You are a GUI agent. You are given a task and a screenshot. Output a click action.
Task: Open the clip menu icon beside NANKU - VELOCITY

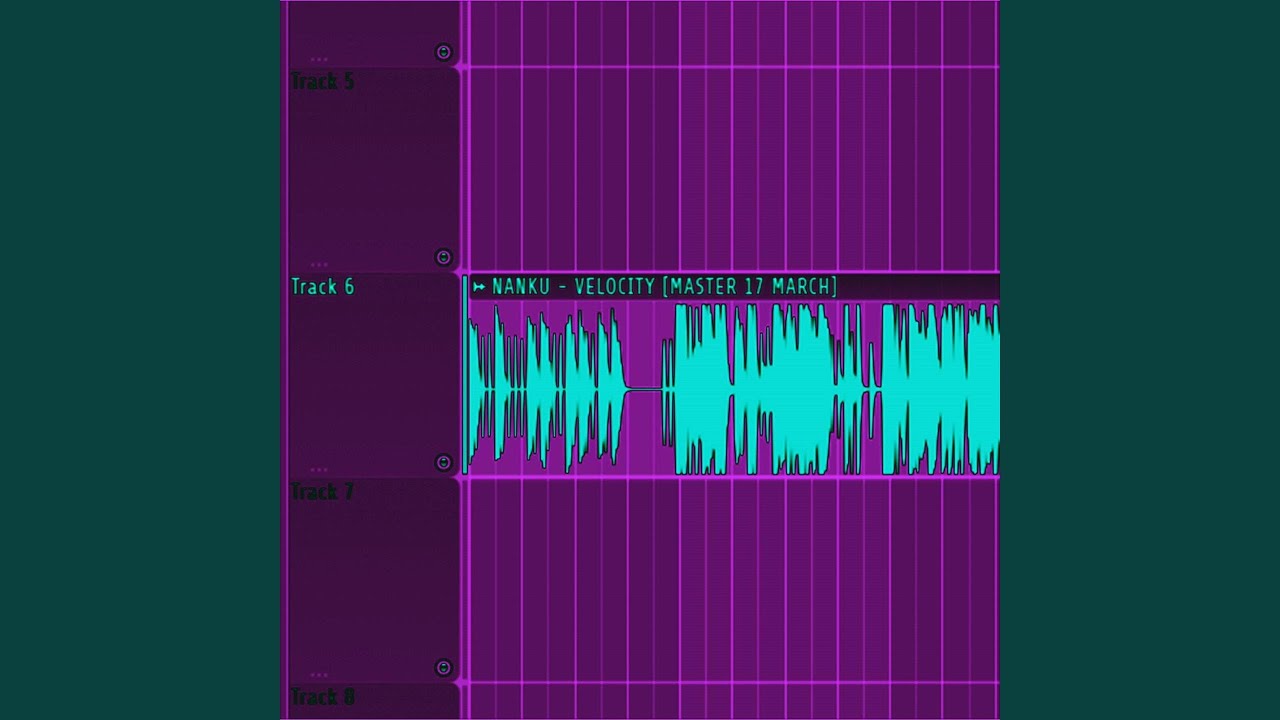coord(479,287)
